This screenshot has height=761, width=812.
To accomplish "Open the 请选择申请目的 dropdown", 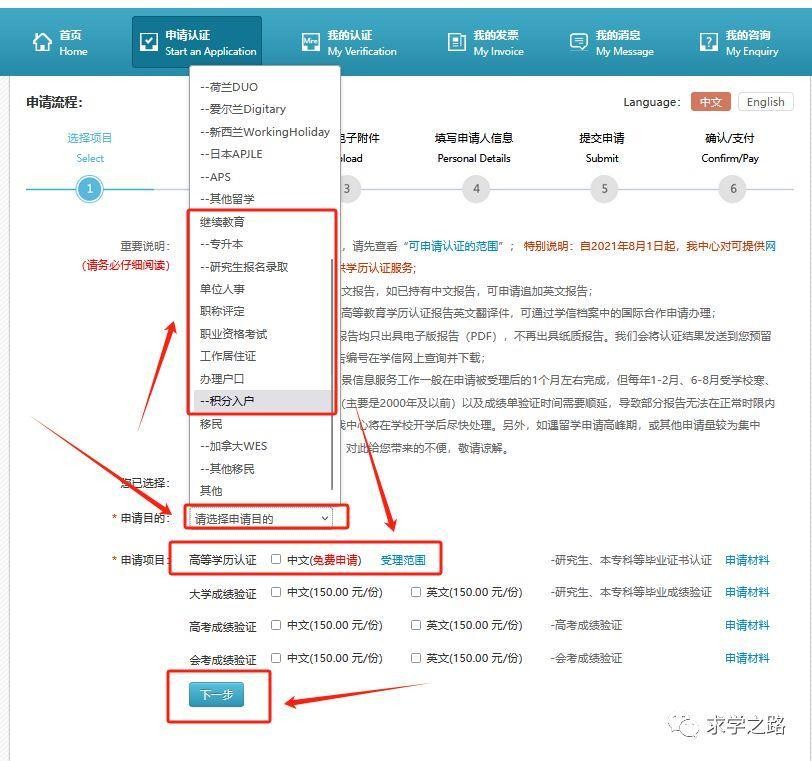I will click(263, 518).
